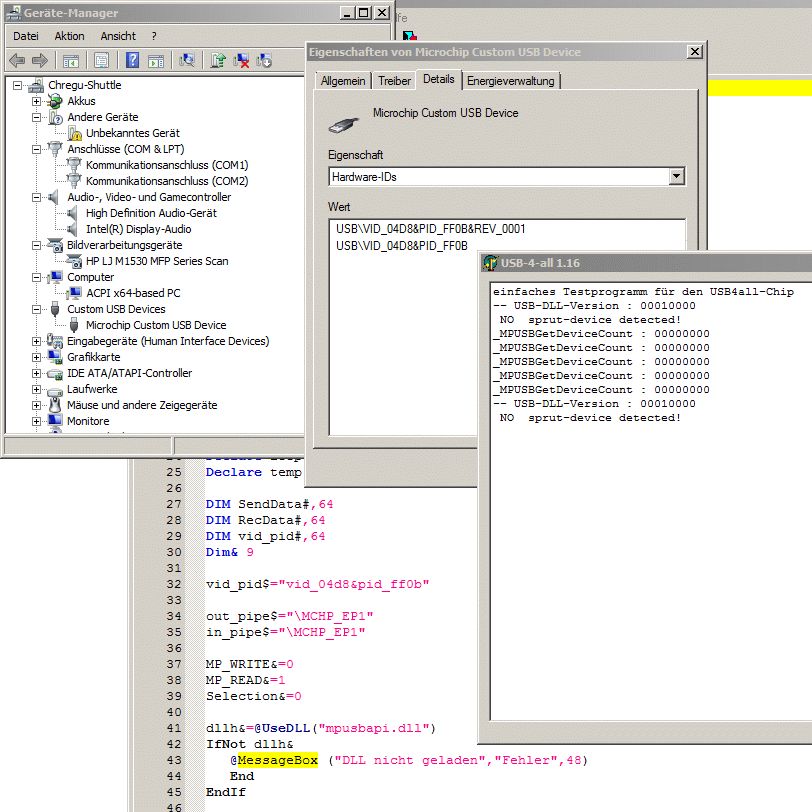Screen dimensions: 812x812
Task: Switch to the Energieverwaltung tab
Action: [x=510, y=81]
